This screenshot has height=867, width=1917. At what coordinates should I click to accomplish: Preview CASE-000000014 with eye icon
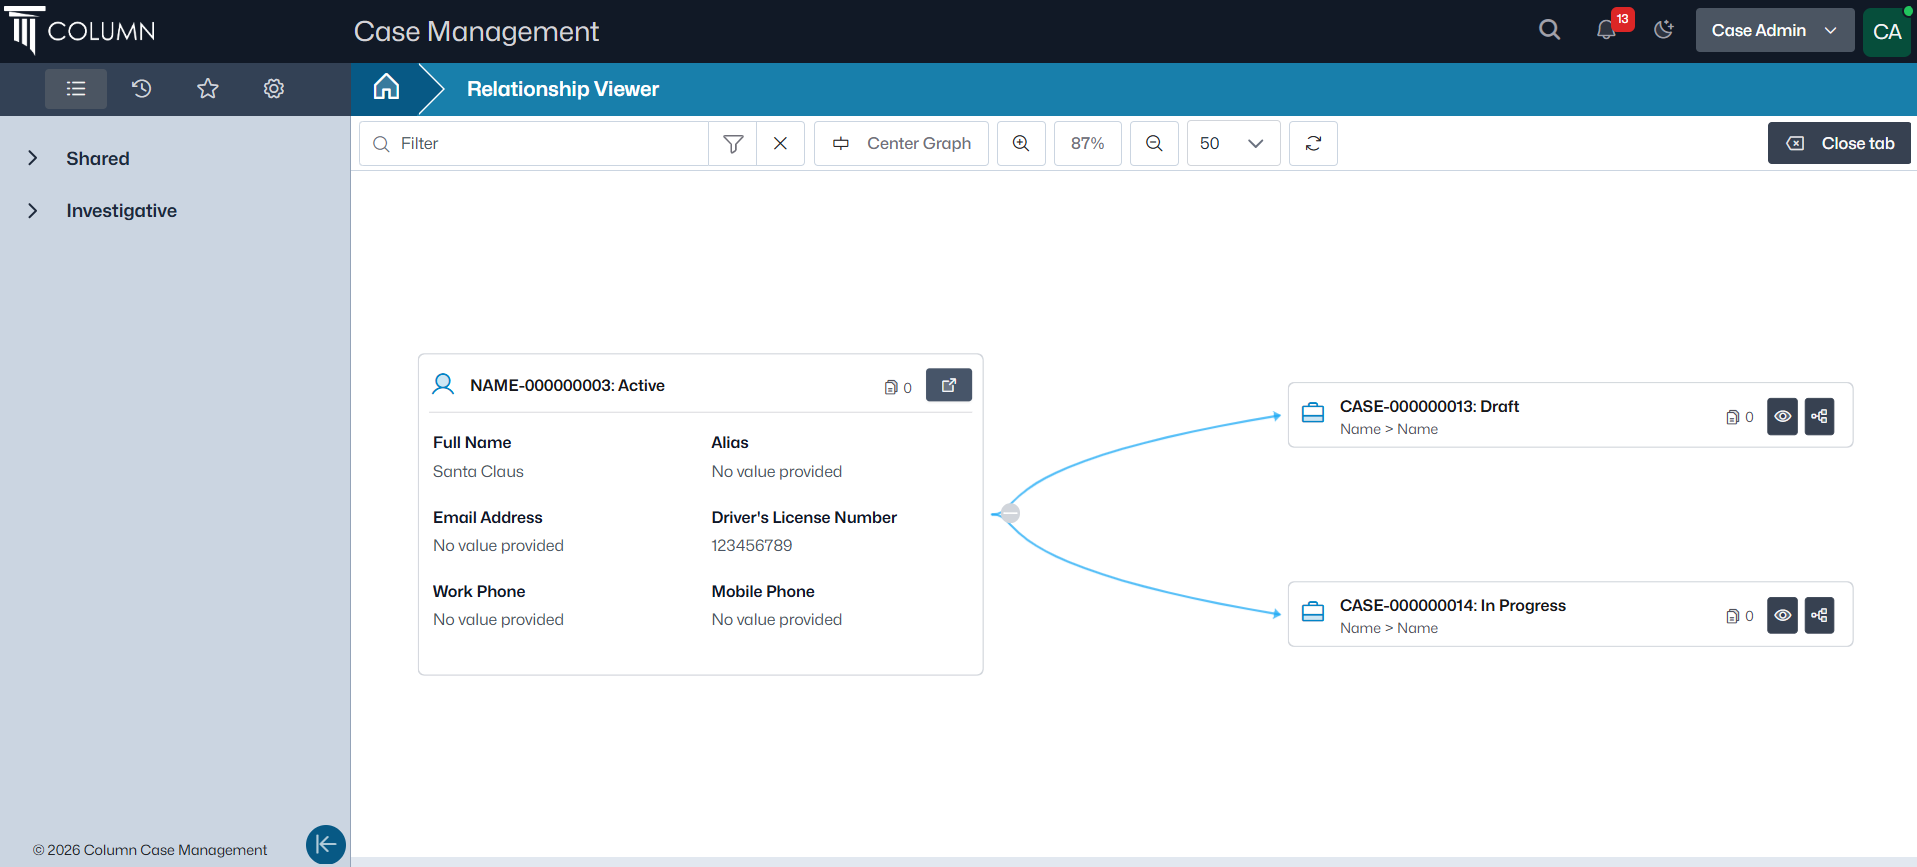pos(1782,616)
